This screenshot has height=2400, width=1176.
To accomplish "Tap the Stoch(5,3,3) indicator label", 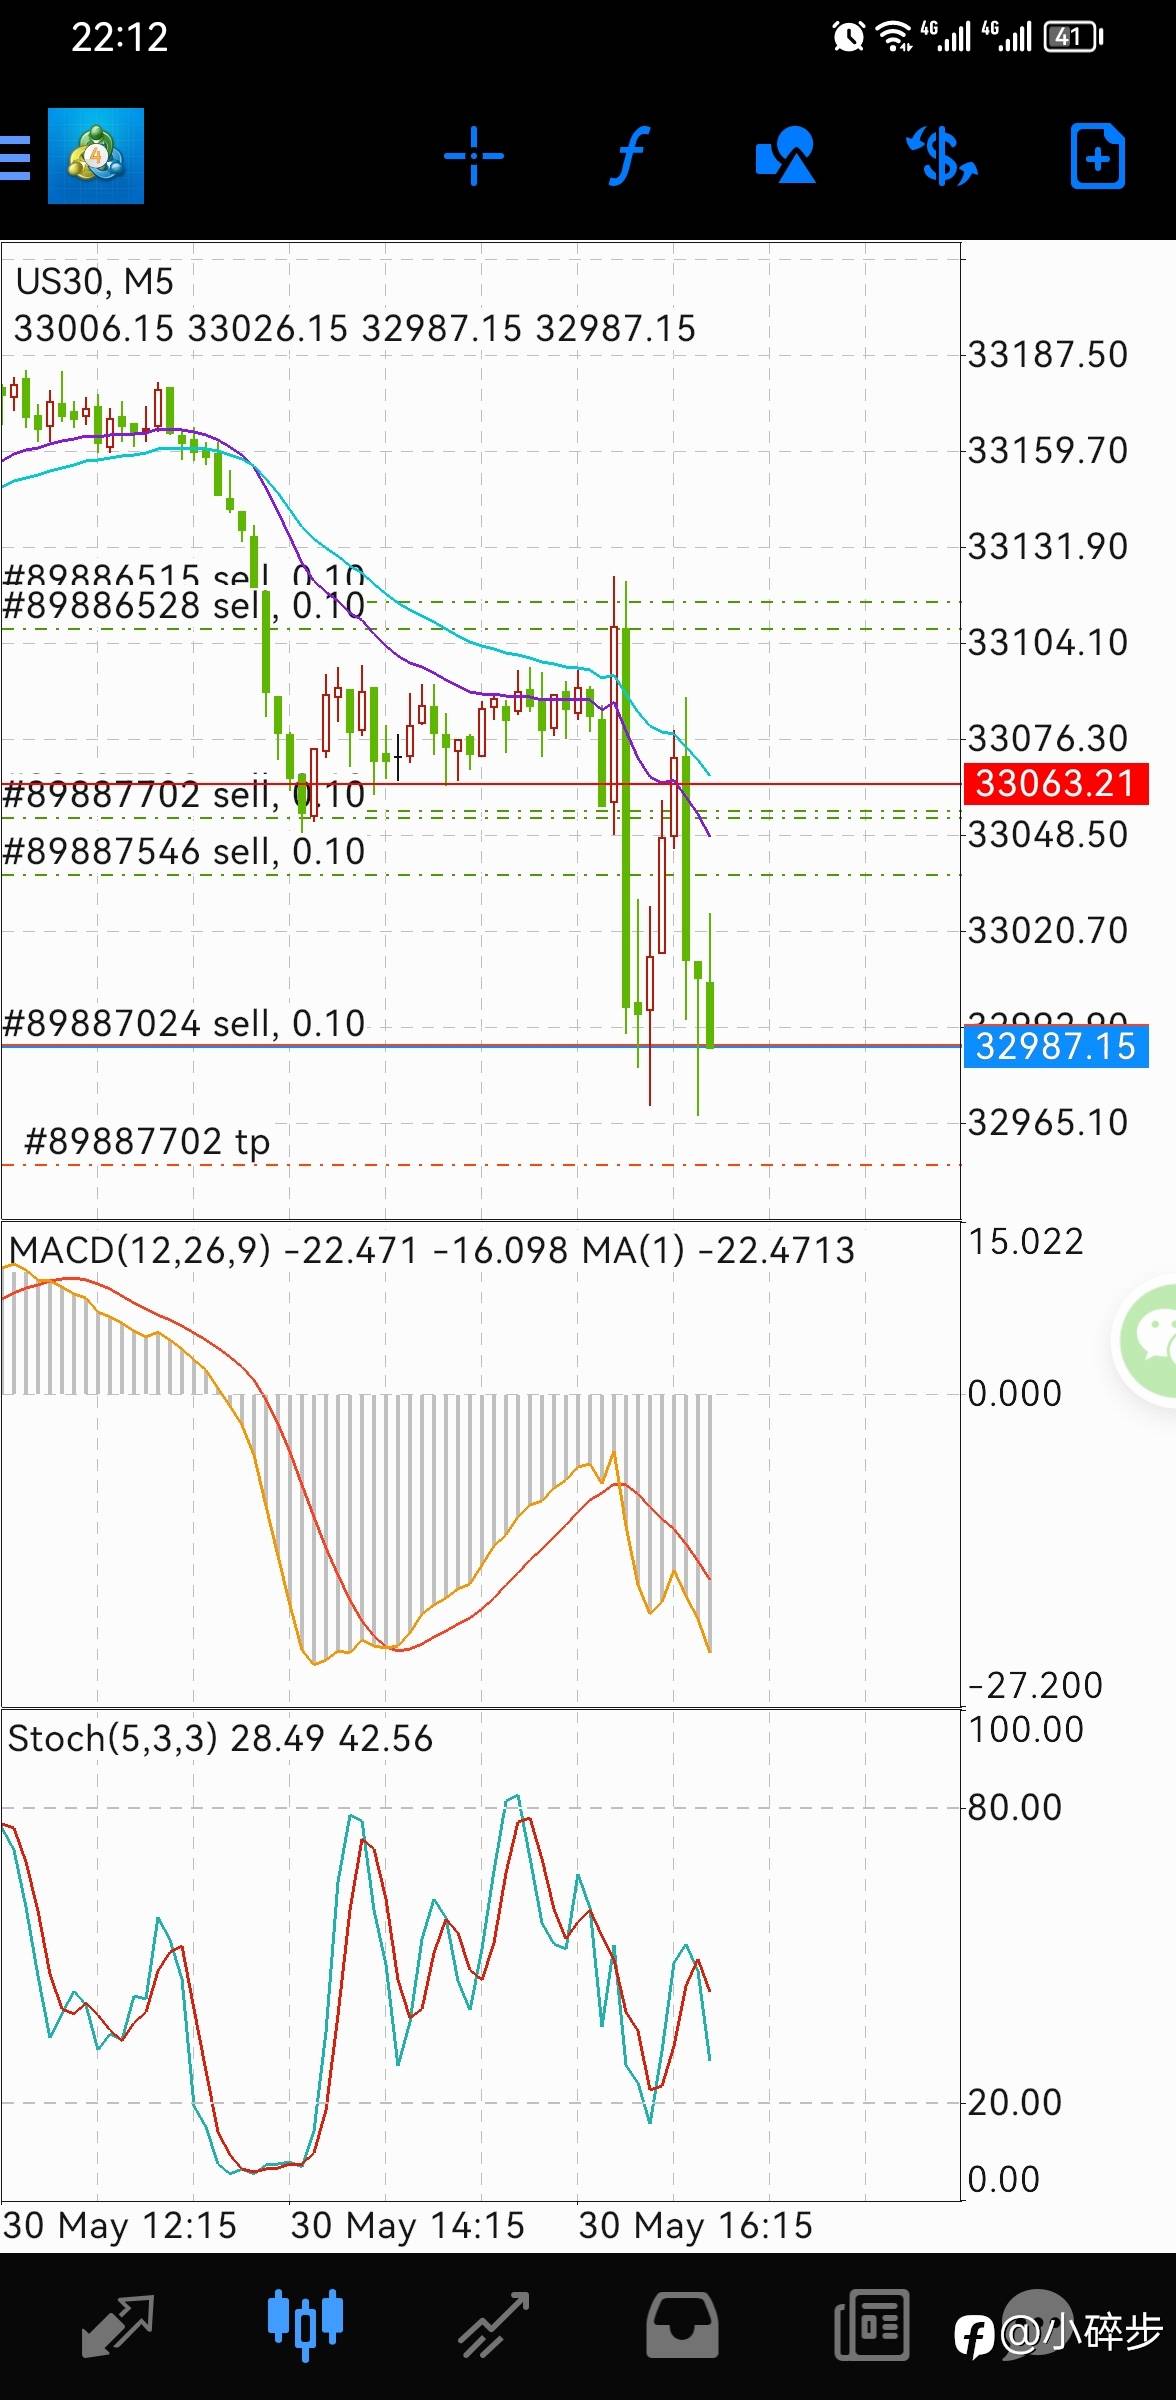I will (x=112, y=1738).
